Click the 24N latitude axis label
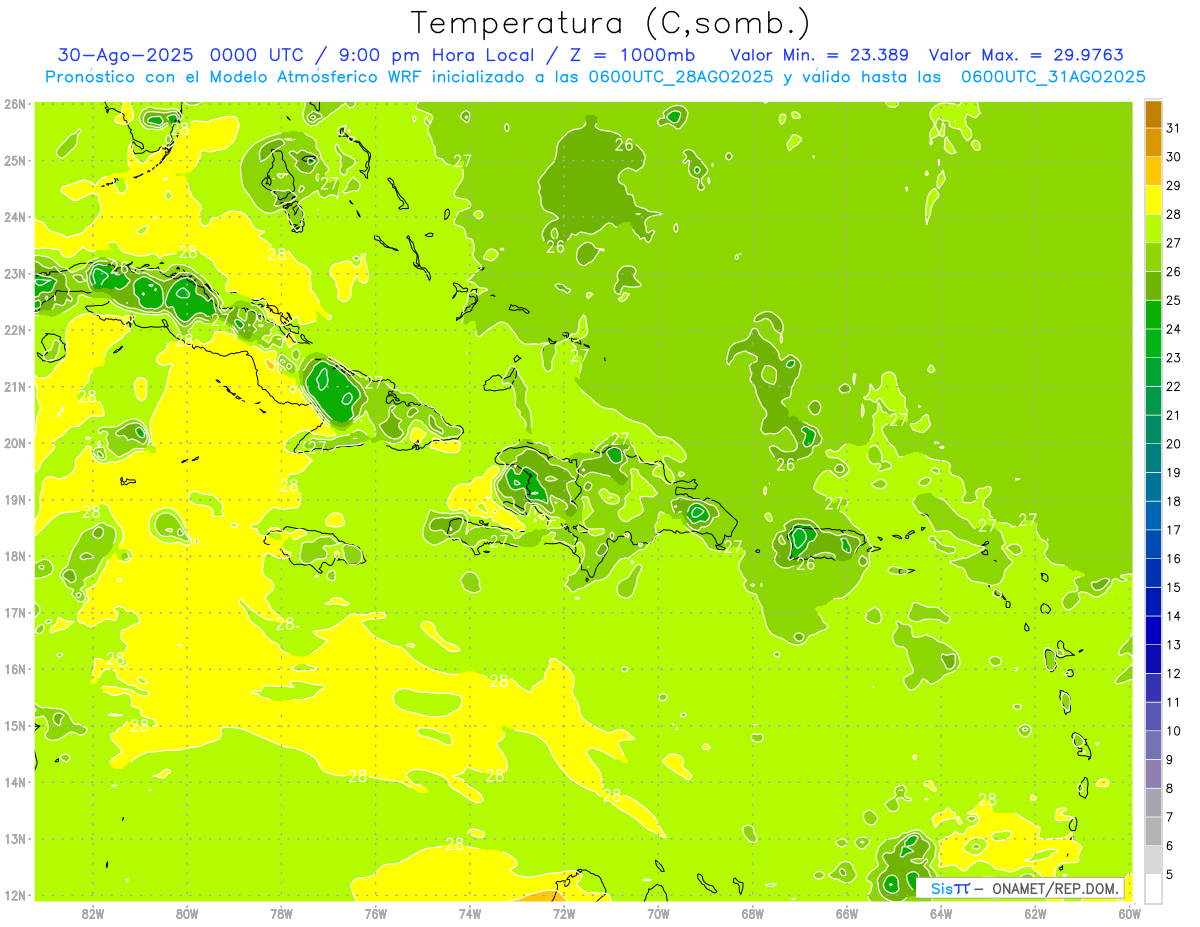The image size is (1200, 927). 14,217
